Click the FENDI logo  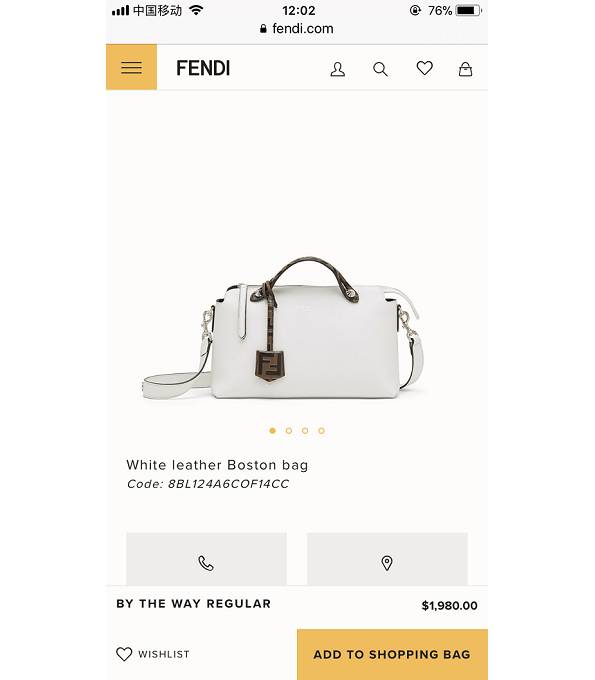(x=203, y=69)
